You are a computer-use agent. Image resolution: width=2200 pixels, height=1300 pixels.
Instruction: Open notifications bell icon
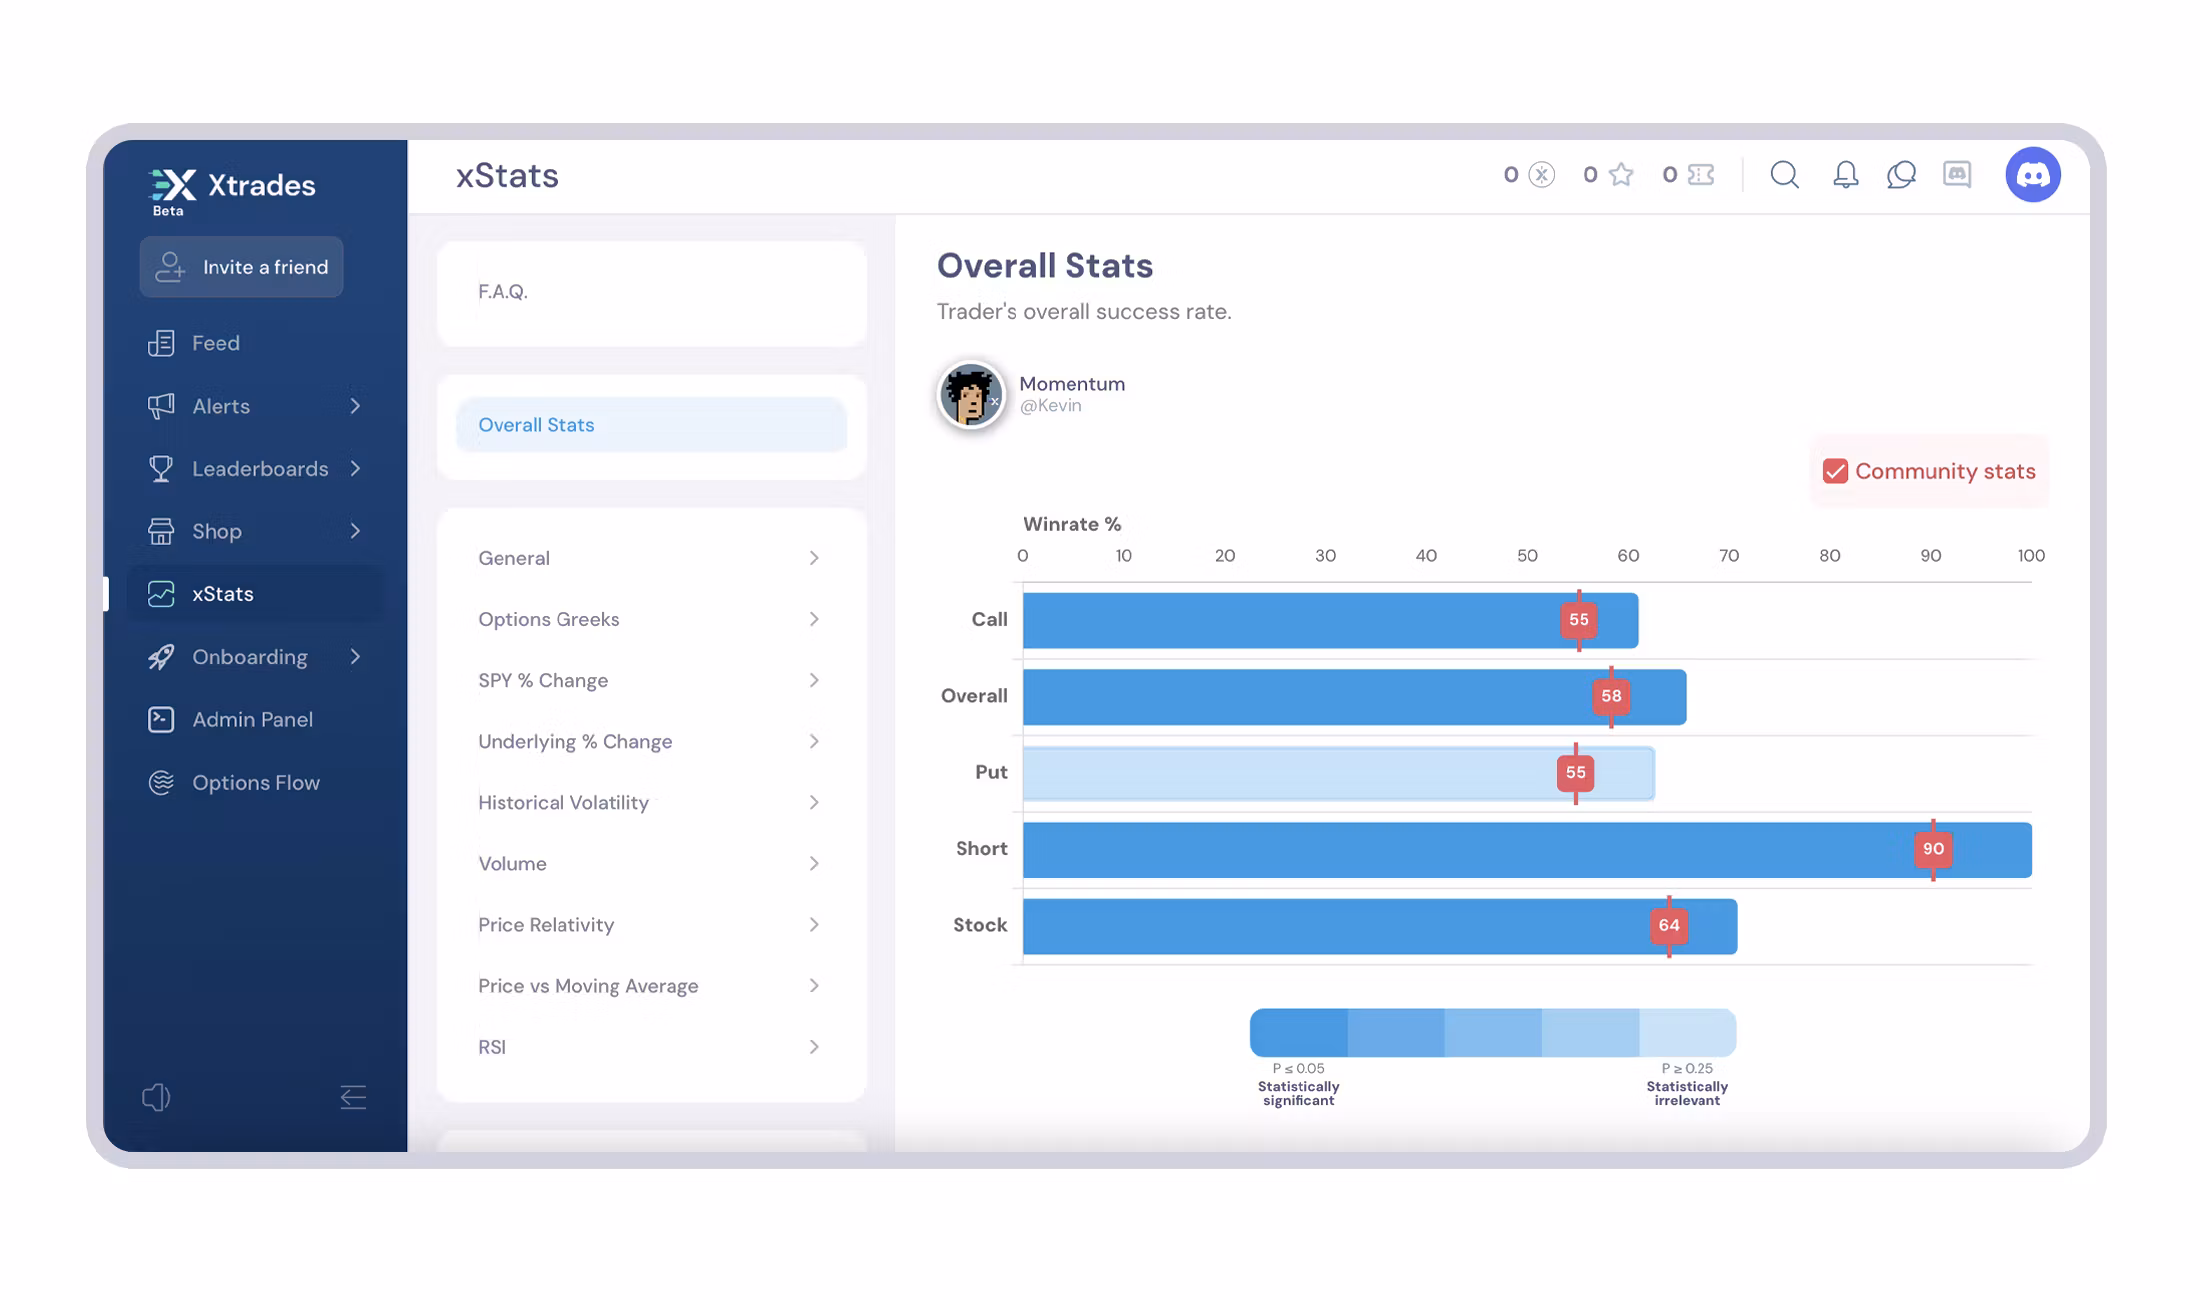click(1845, 175)
